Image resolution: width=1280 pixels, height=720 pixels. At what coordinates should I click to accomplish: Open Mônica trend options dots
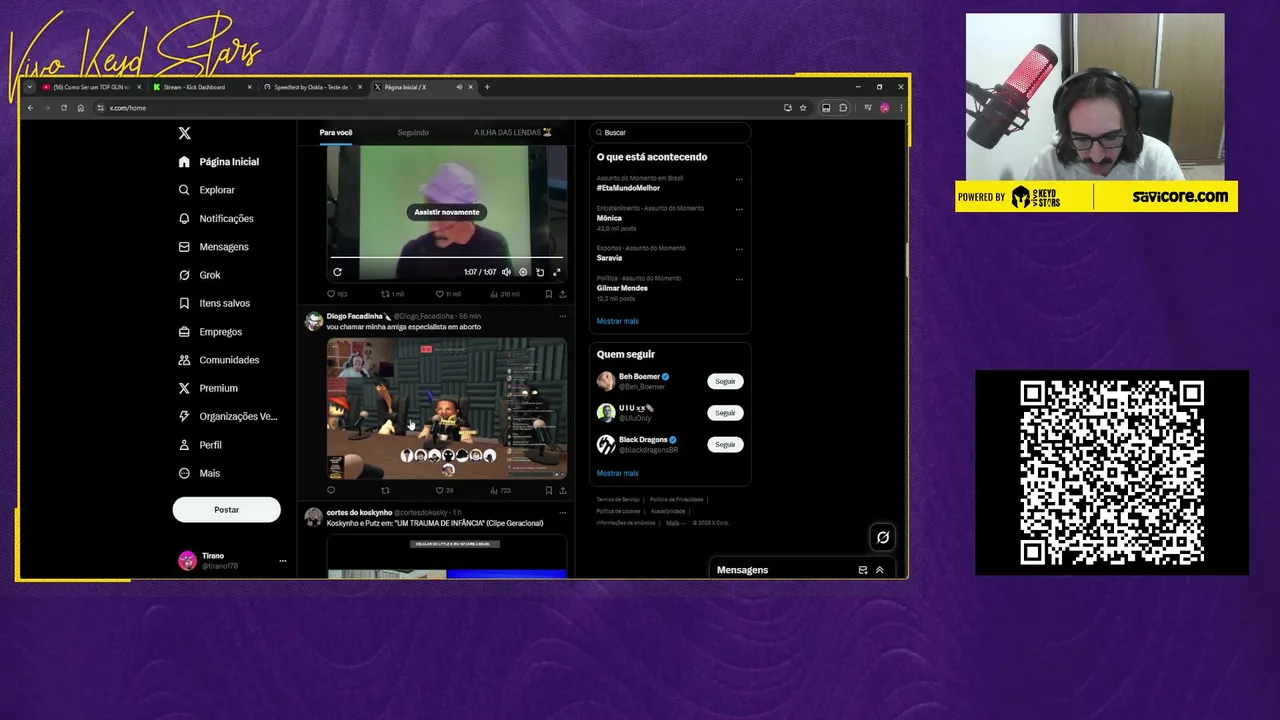click(x=739, y=210)
